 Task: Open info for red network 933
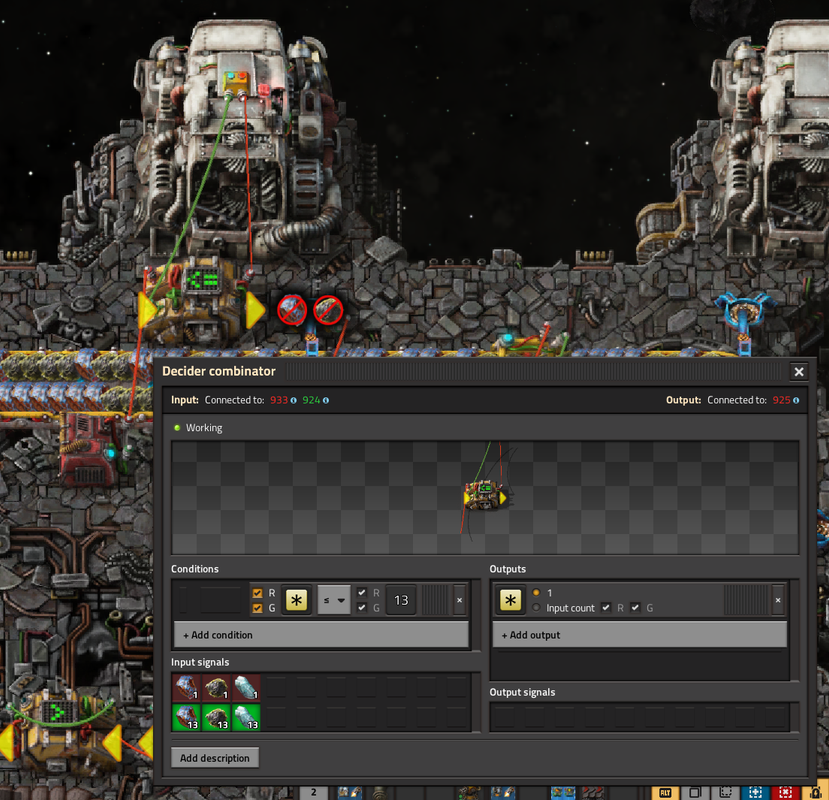click(293, 400)
